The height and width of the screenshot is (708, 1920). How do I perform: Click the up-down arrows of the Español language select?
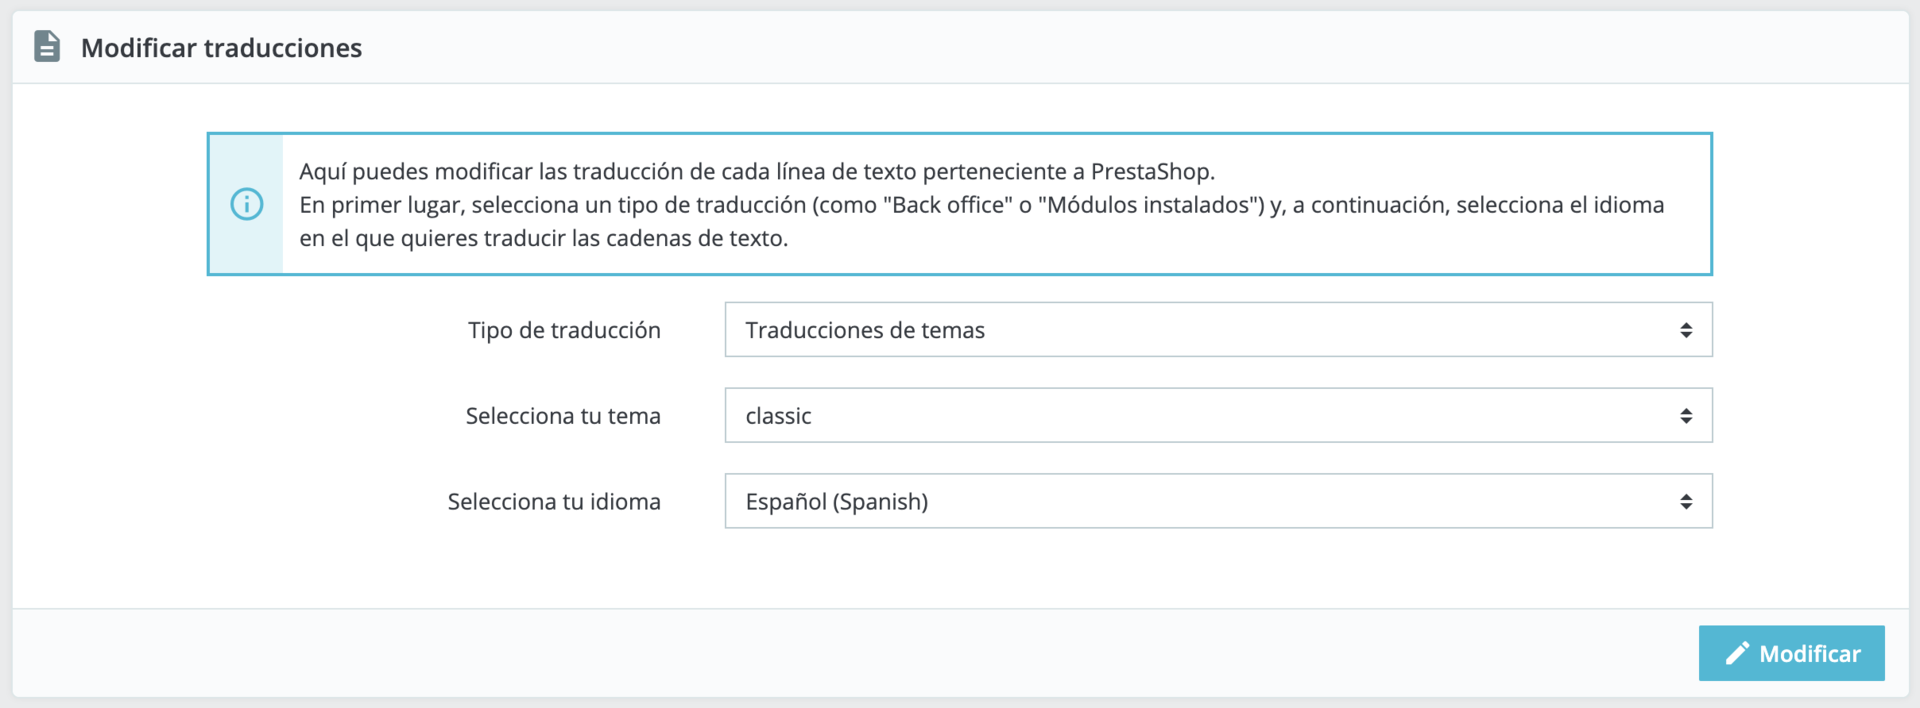click(1686, 502)
